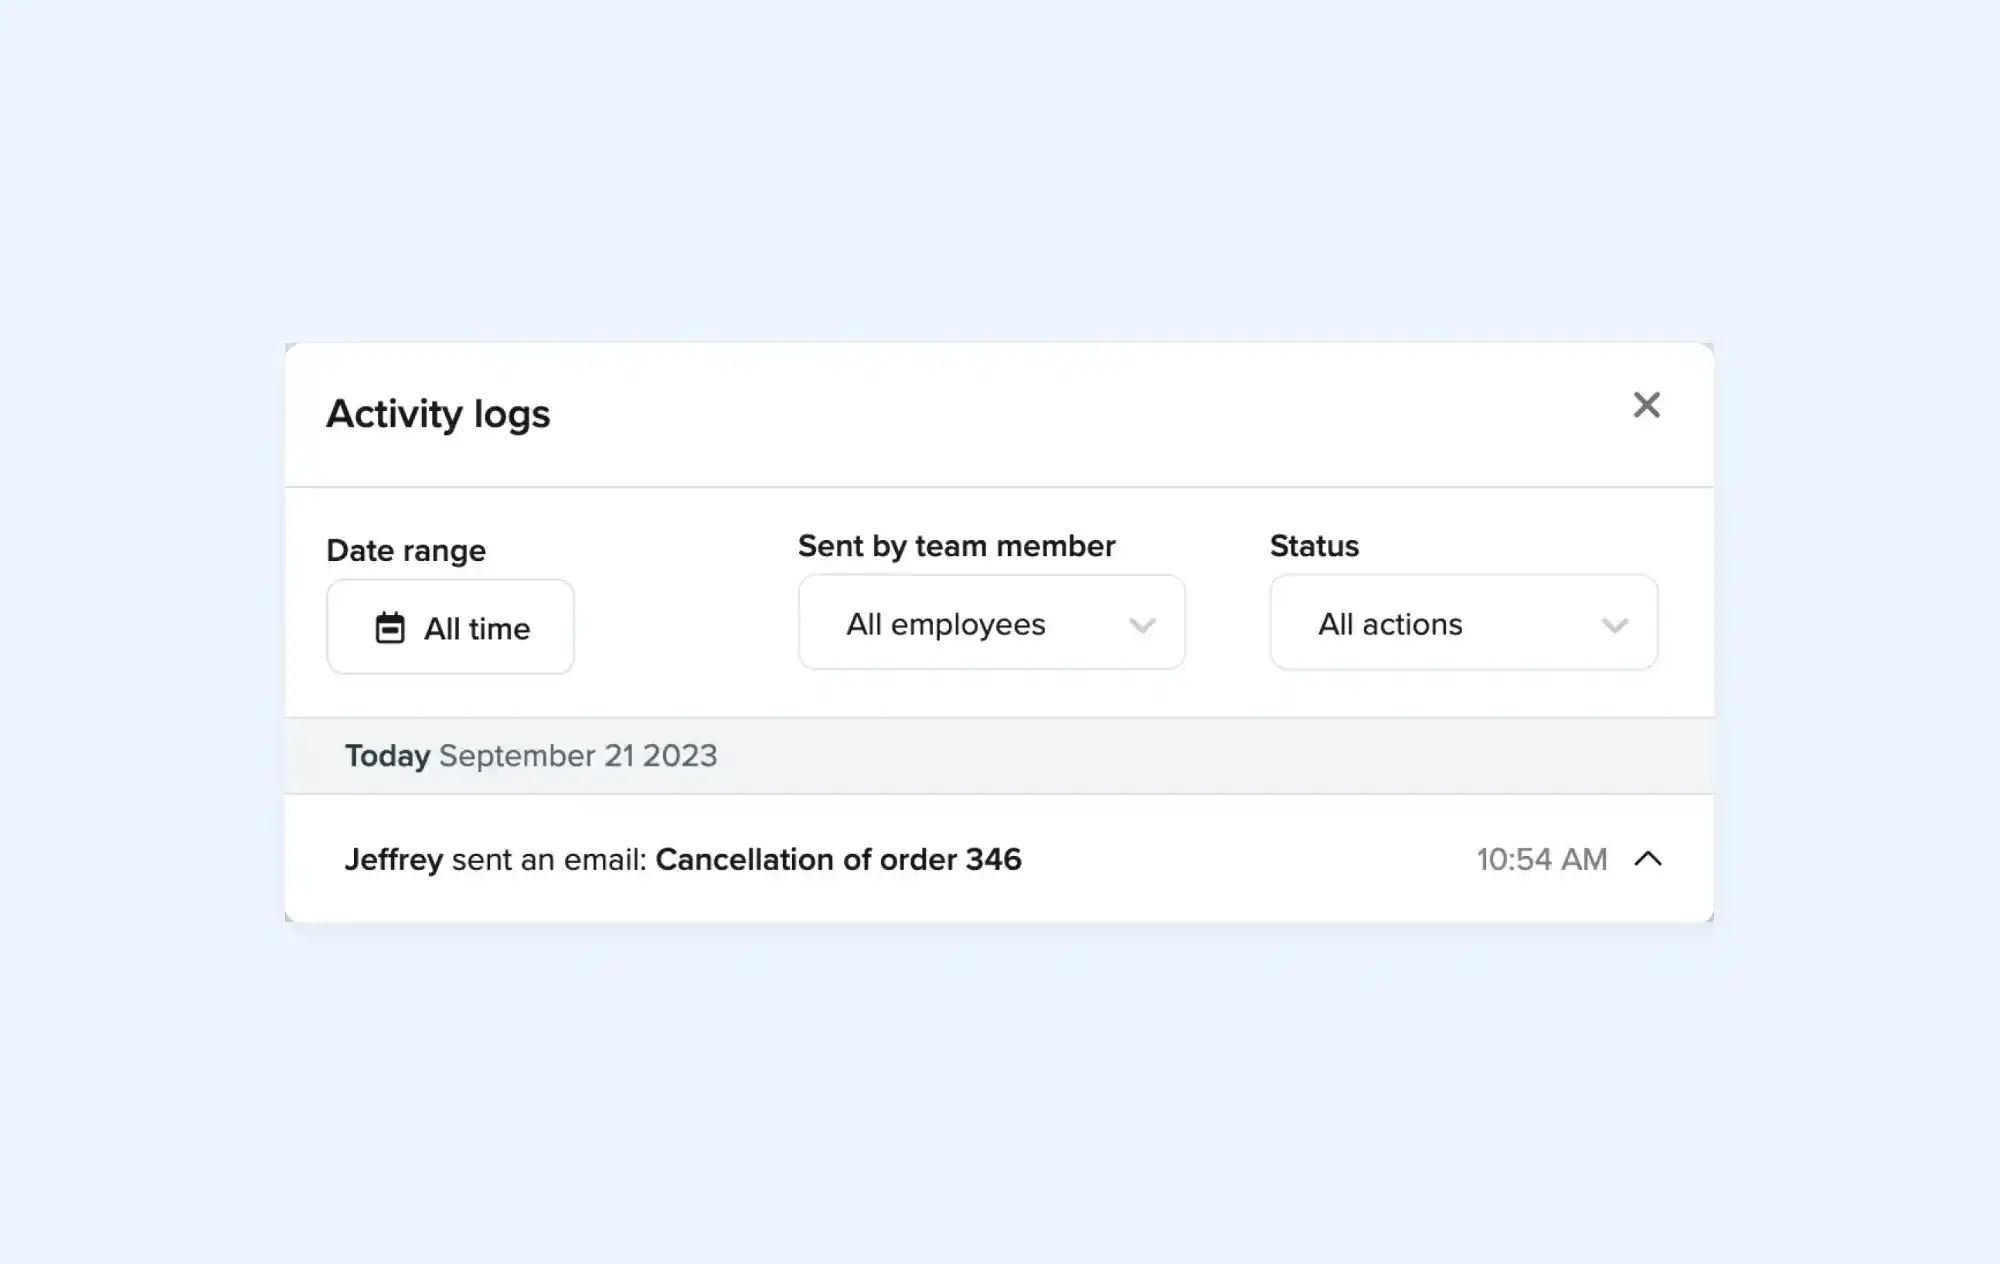Click the X close icon on Activity logs
Screen dimensions: 2000x1264
pos(1647,405)
